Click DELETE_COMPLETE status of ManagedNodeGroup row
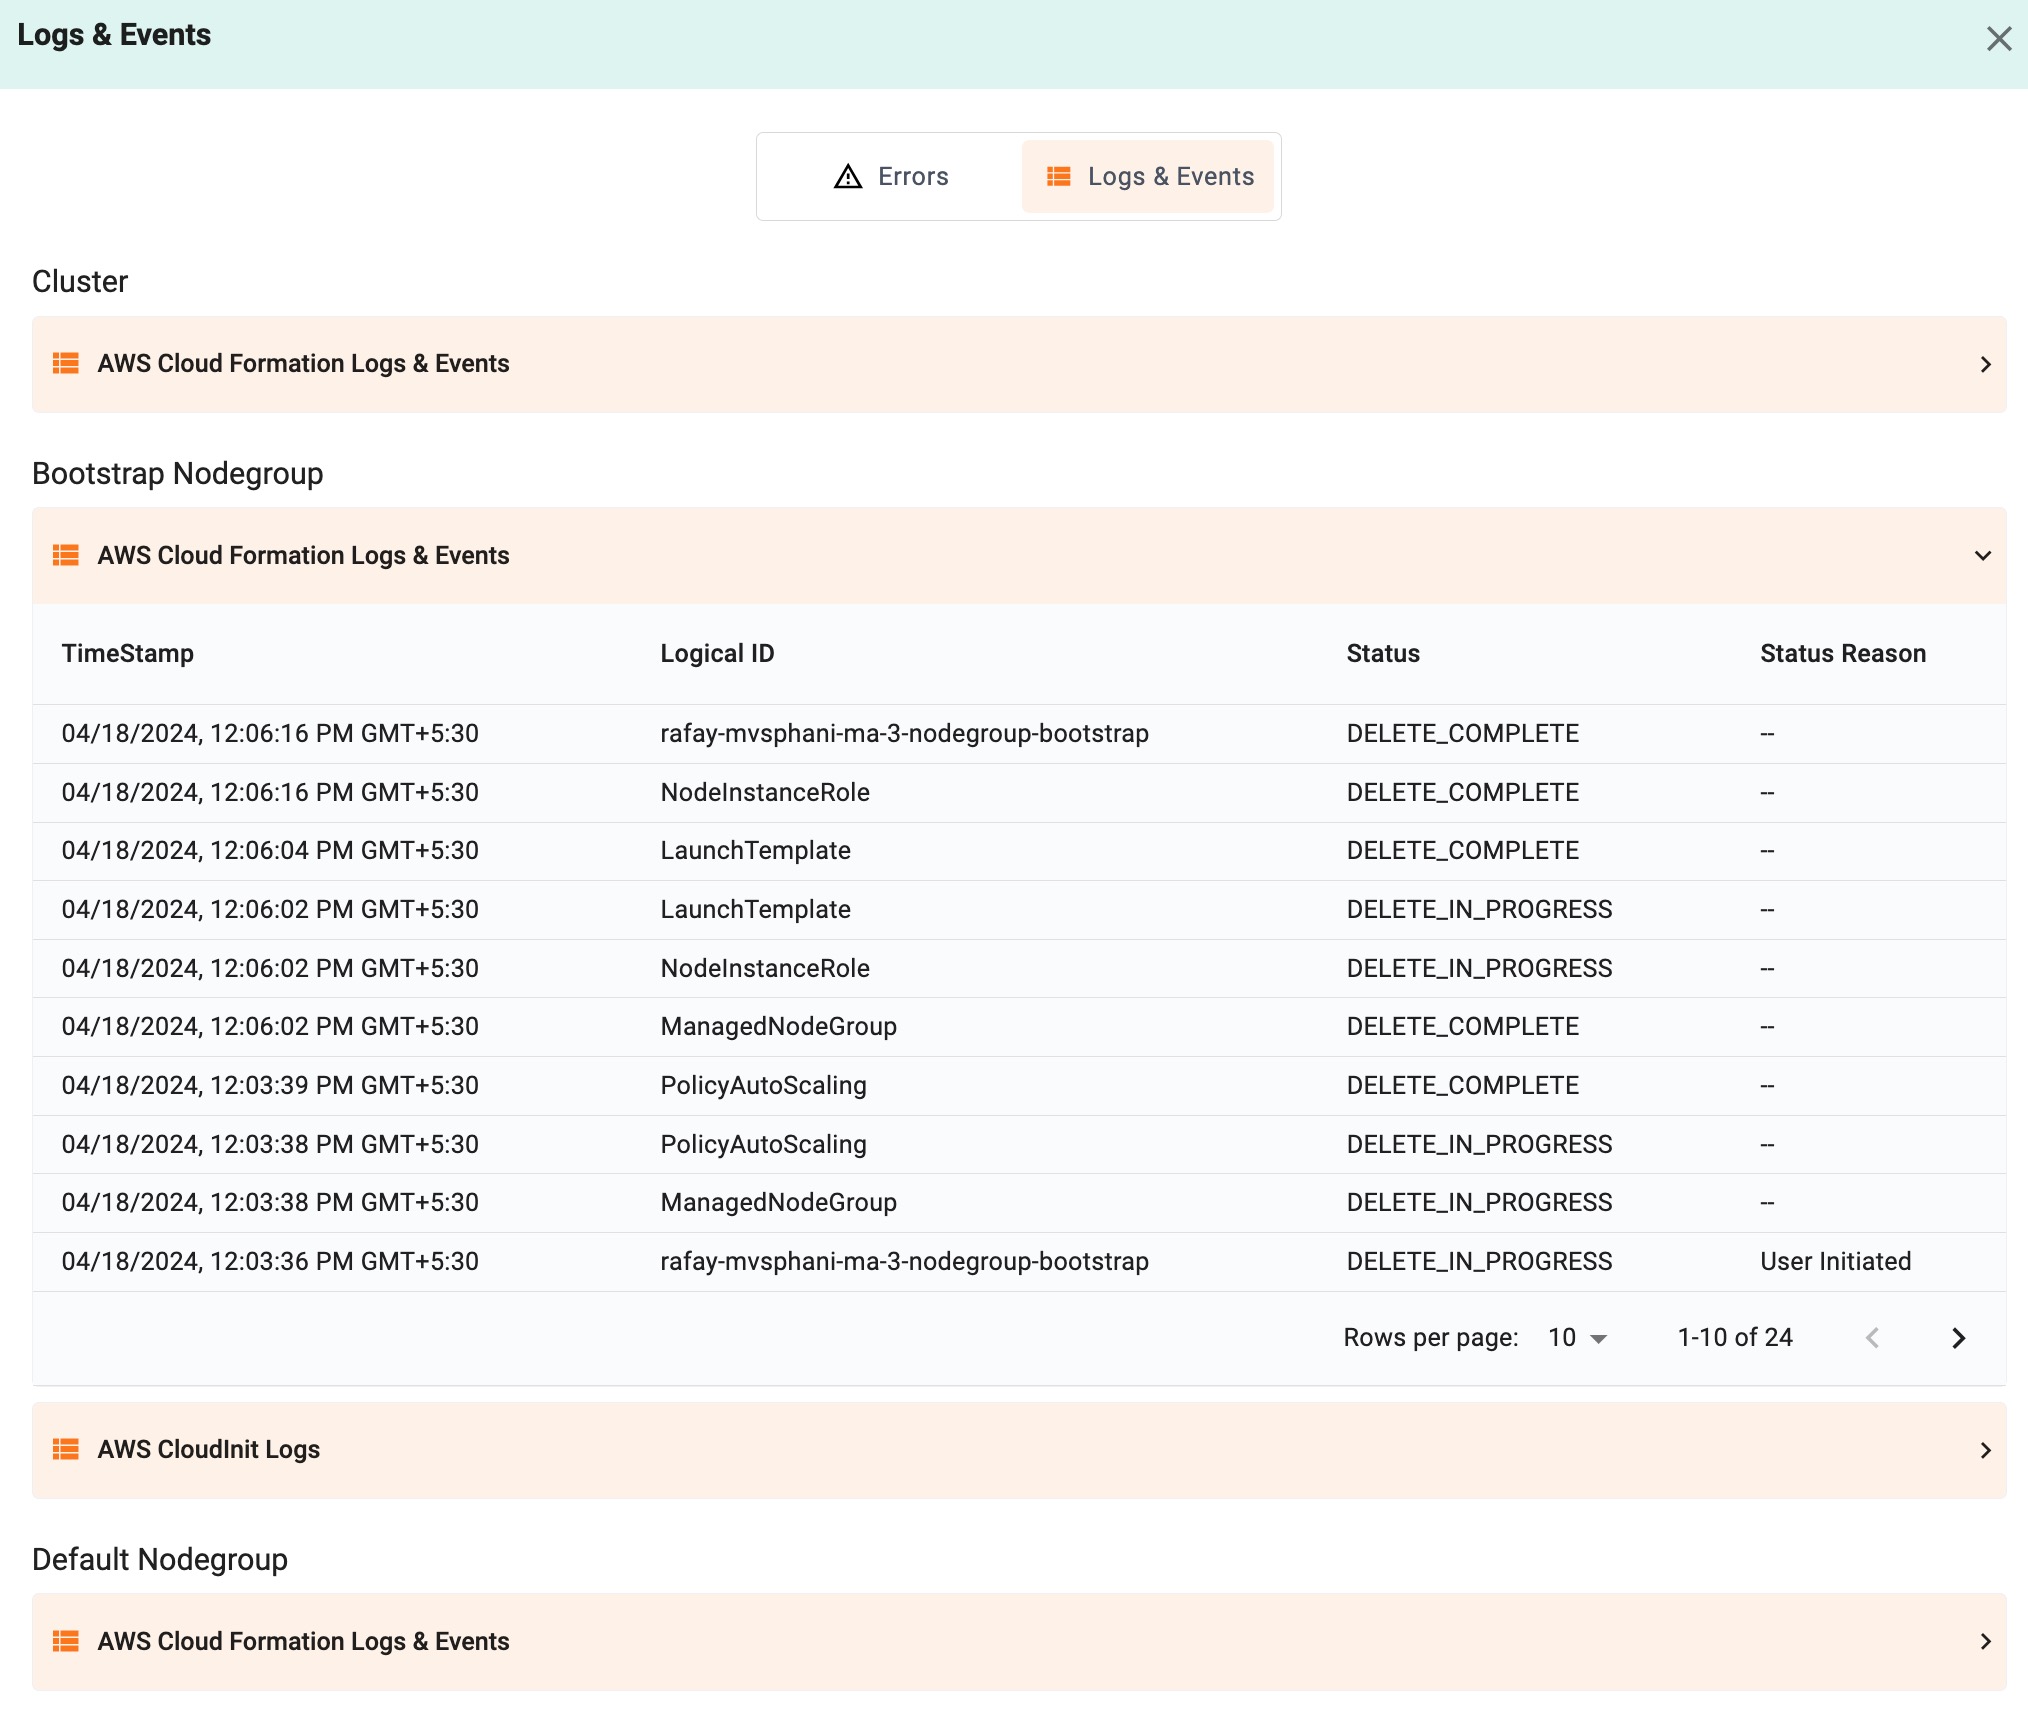 point(1462,1026)
